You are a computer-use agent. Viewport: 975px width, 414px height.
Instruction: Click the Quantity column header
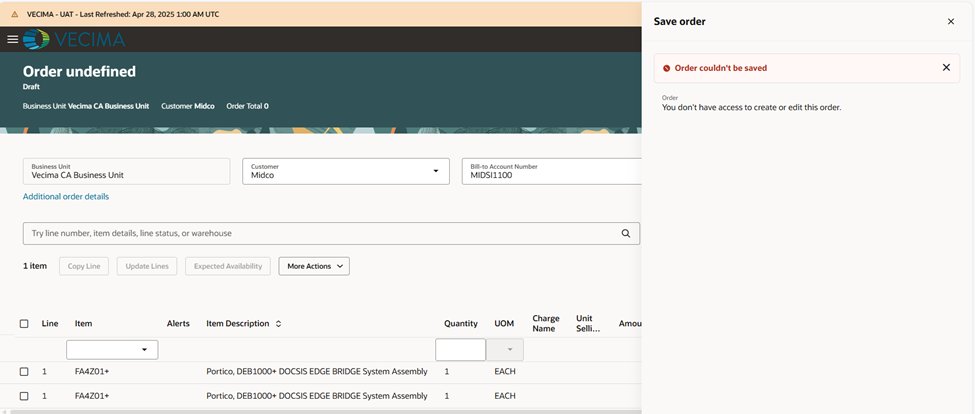tap(461, 324)
